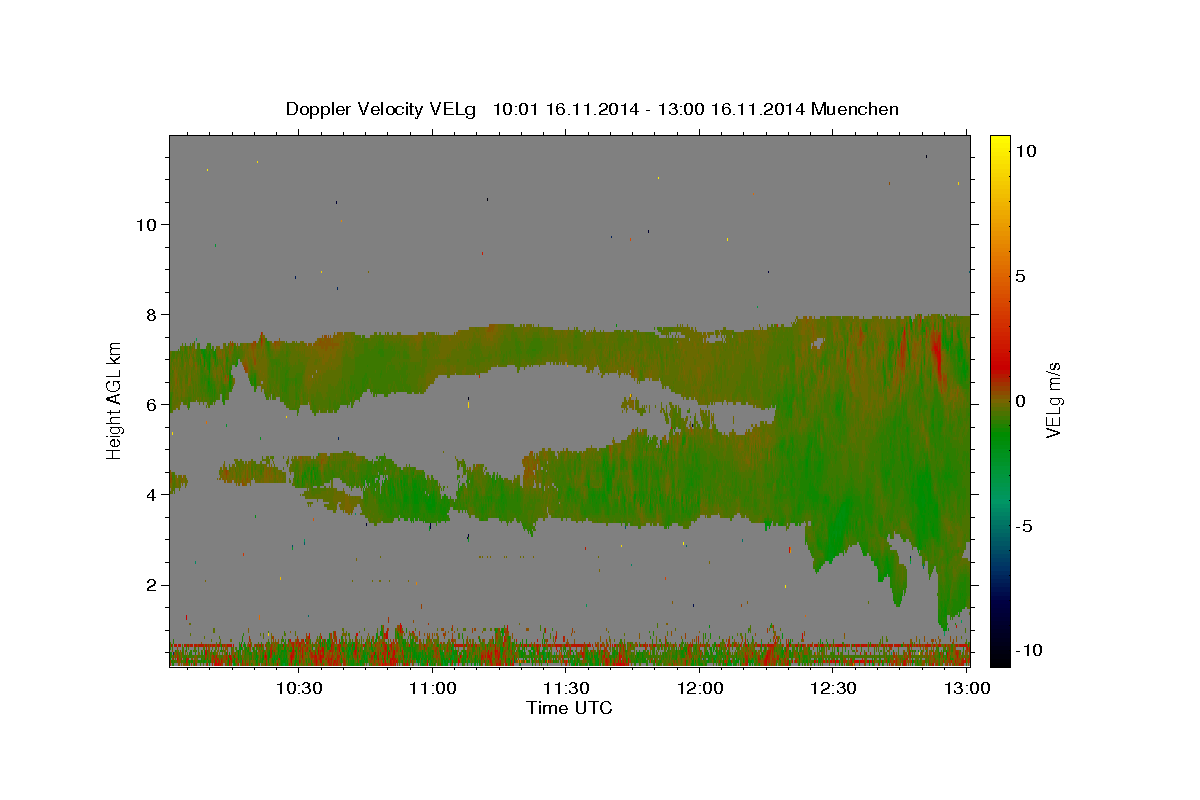Click the 12:00 time tick label
This screenshot has width=1200, height=800.
pyautogui.click(x=700, y=688)
